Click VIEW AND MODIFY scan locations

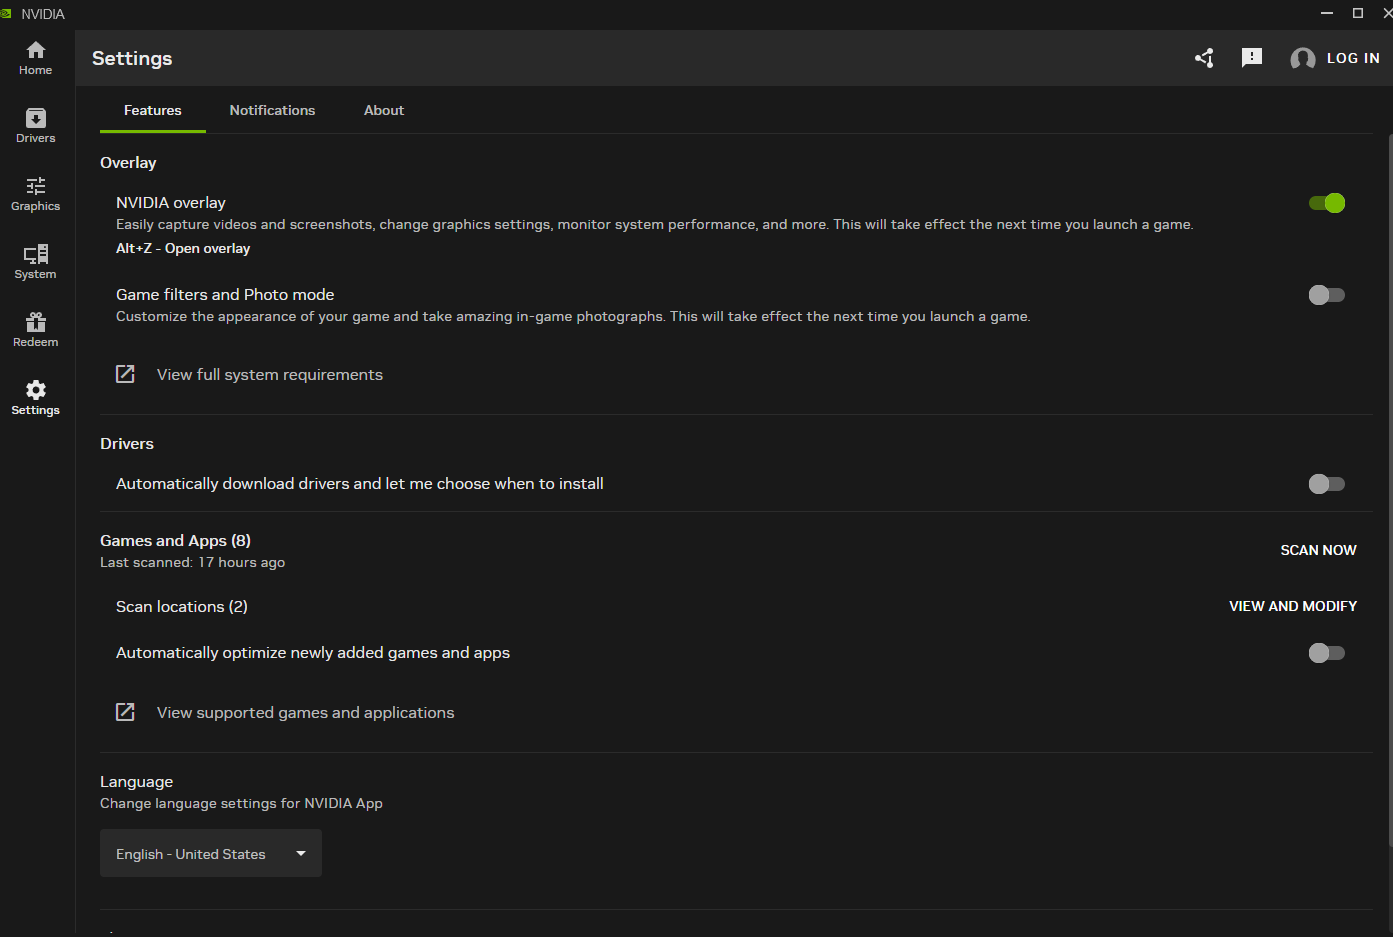click(1292, 606)
